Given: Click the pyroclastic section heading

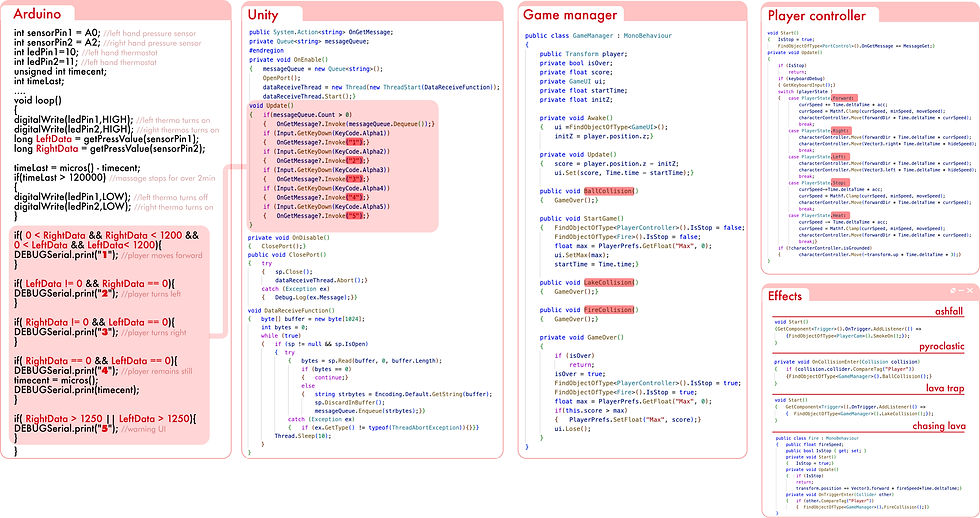Looking at the screenshot, I should (x=941, y=346).
